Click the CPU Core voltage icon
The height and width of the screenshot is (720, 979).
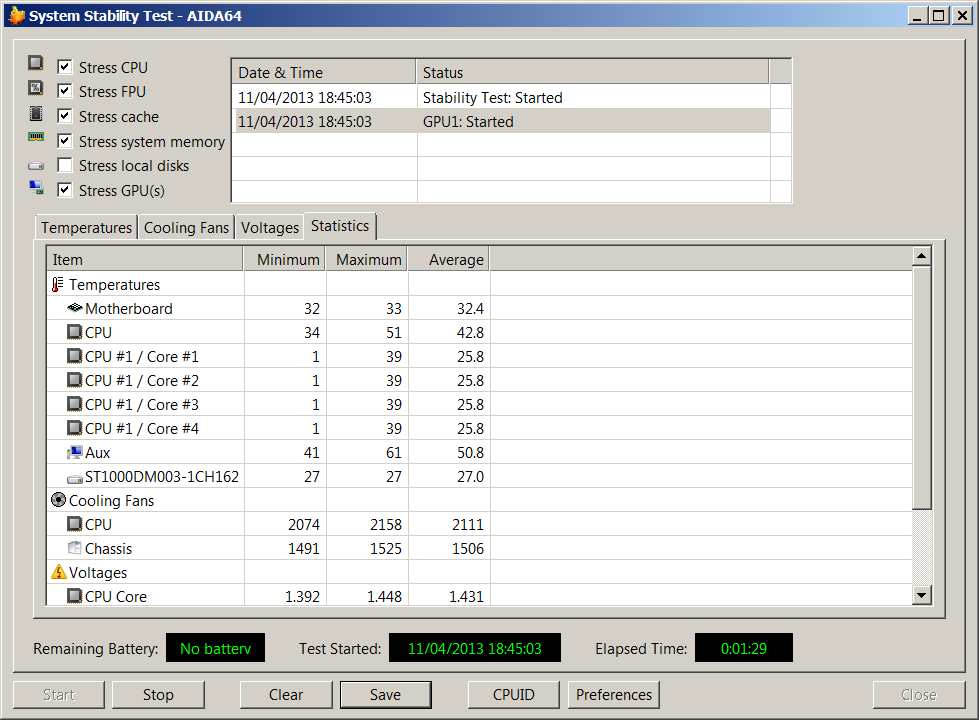coord(74,597)
